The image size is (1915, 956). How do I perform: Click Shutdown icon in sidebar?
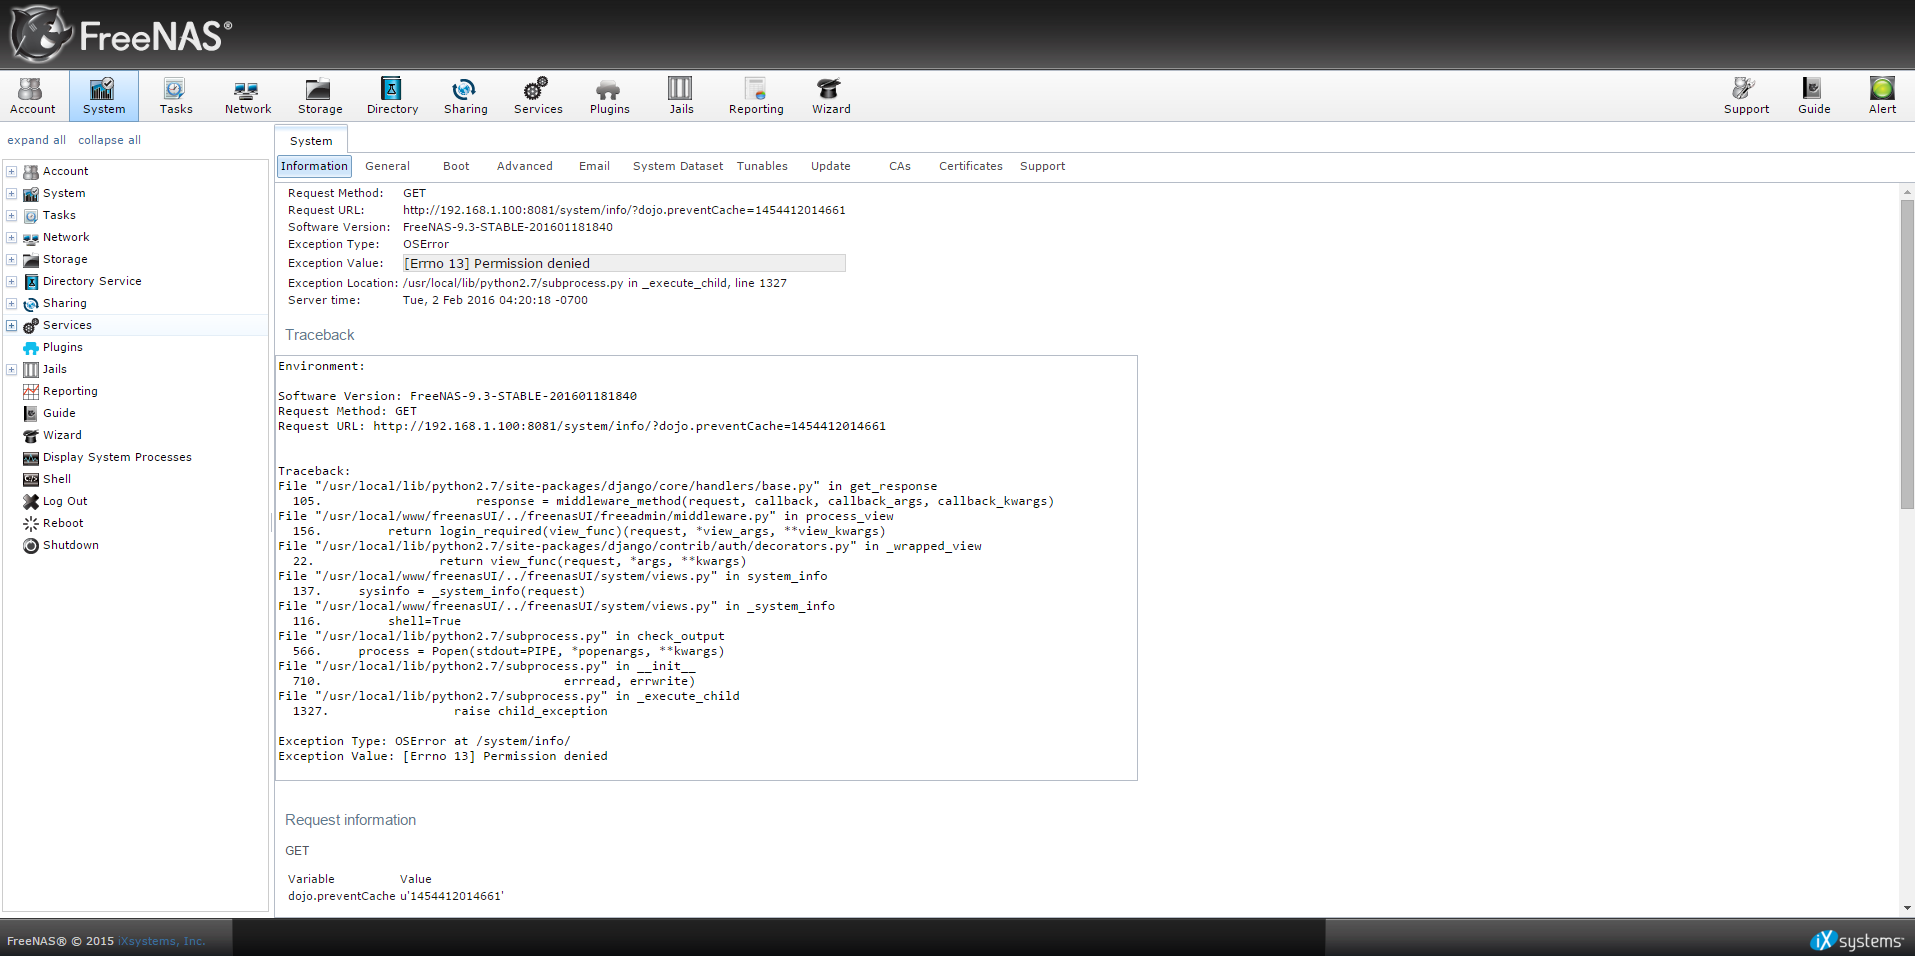[31, 545]
